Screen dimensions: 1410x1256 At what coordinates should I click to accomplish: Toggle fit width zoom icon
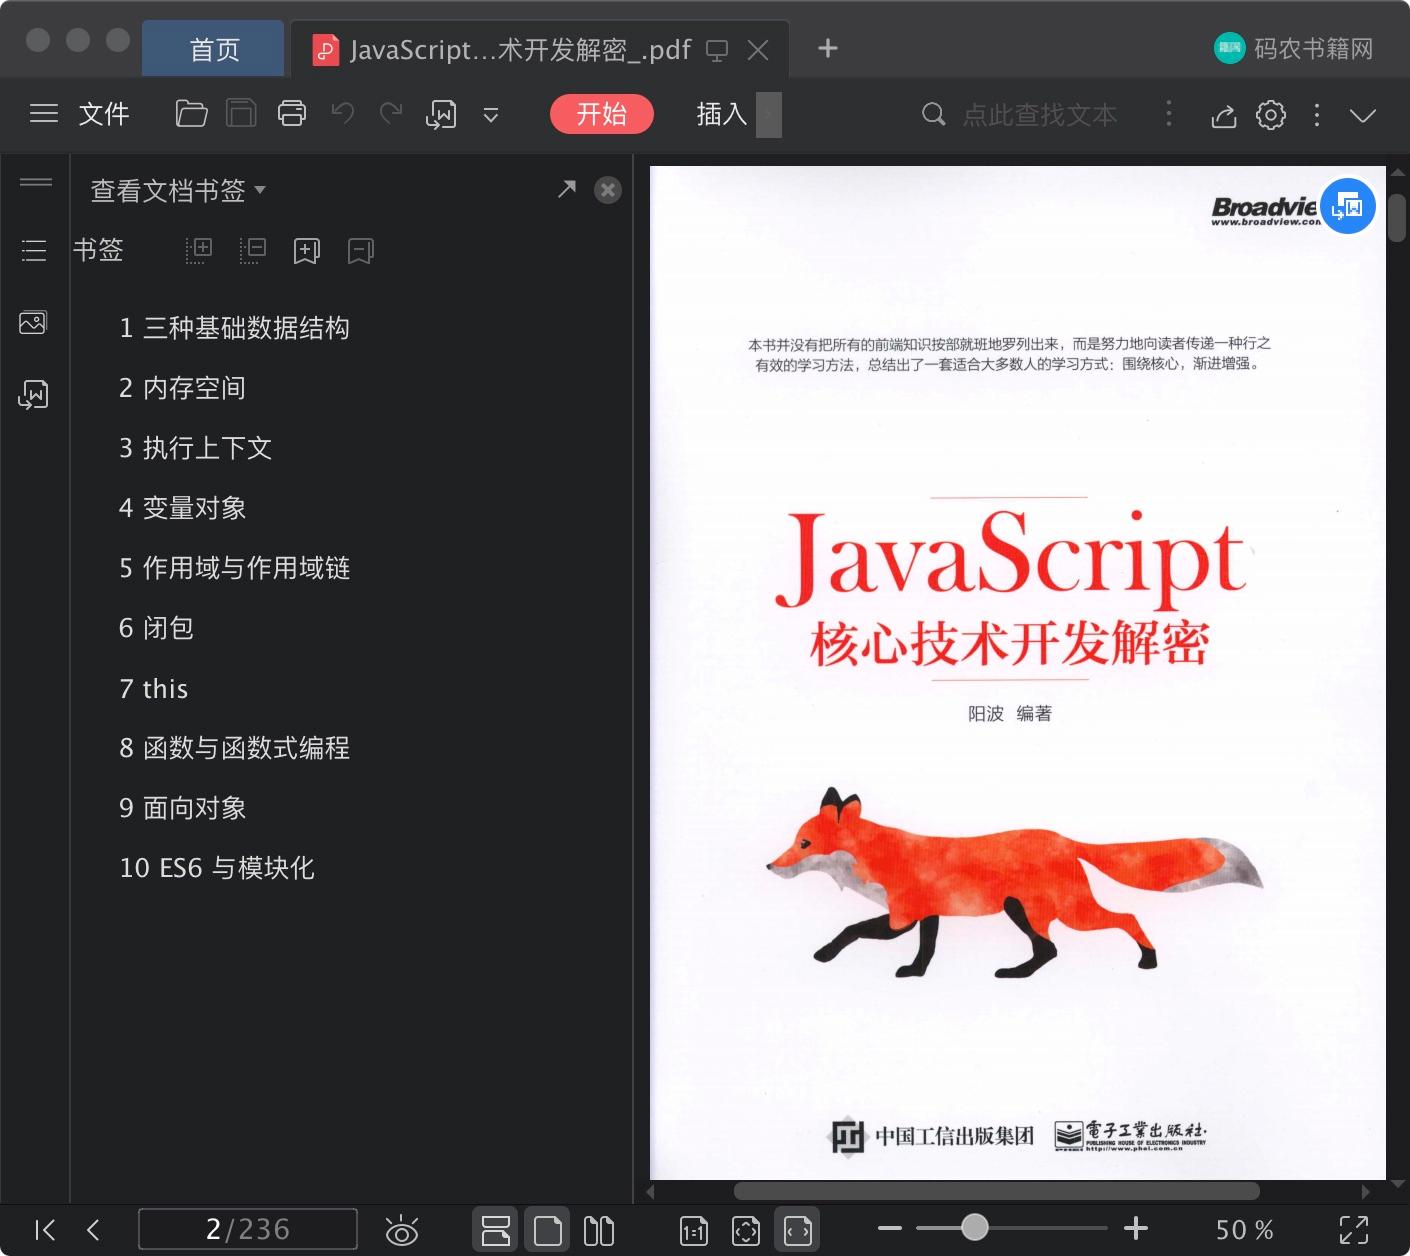798,1230
